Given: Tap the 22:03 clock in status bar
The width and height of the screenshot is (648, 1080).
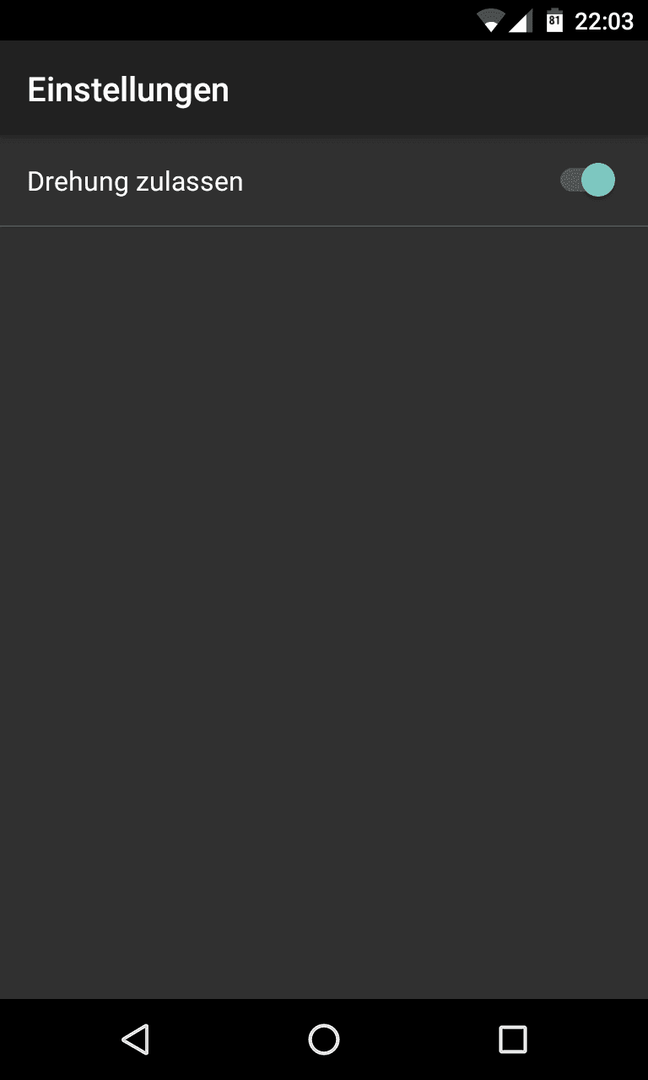Looking at the screenshot, I should [x=603, y=21].
